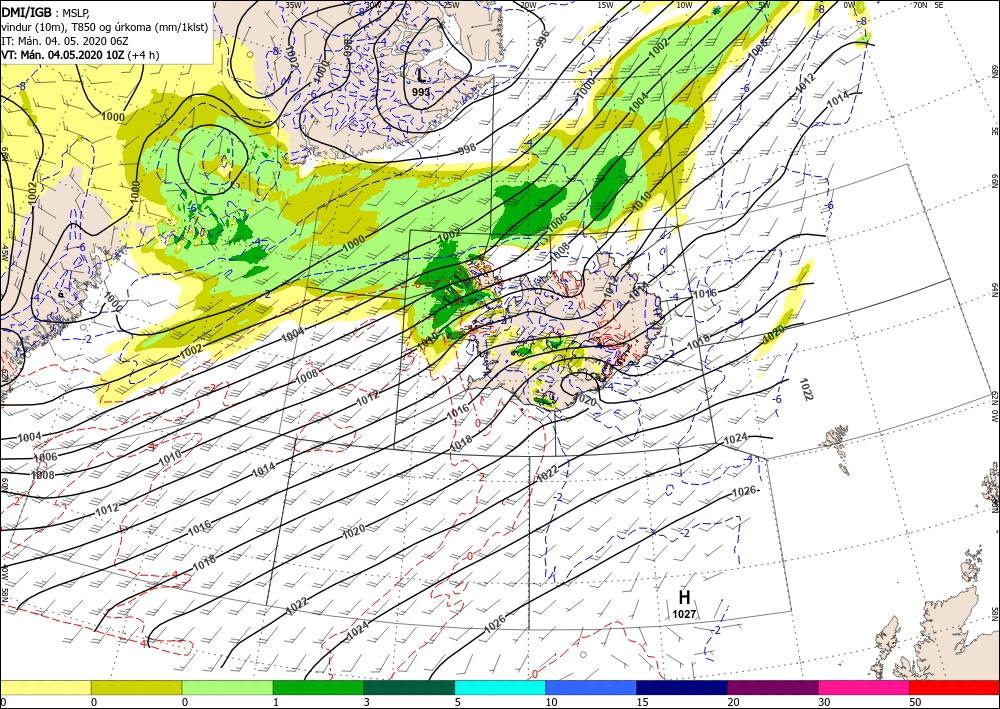Screen dimensions: 1000x709
Task: Click the olive-yellow legend swatch
Action: 136,687
